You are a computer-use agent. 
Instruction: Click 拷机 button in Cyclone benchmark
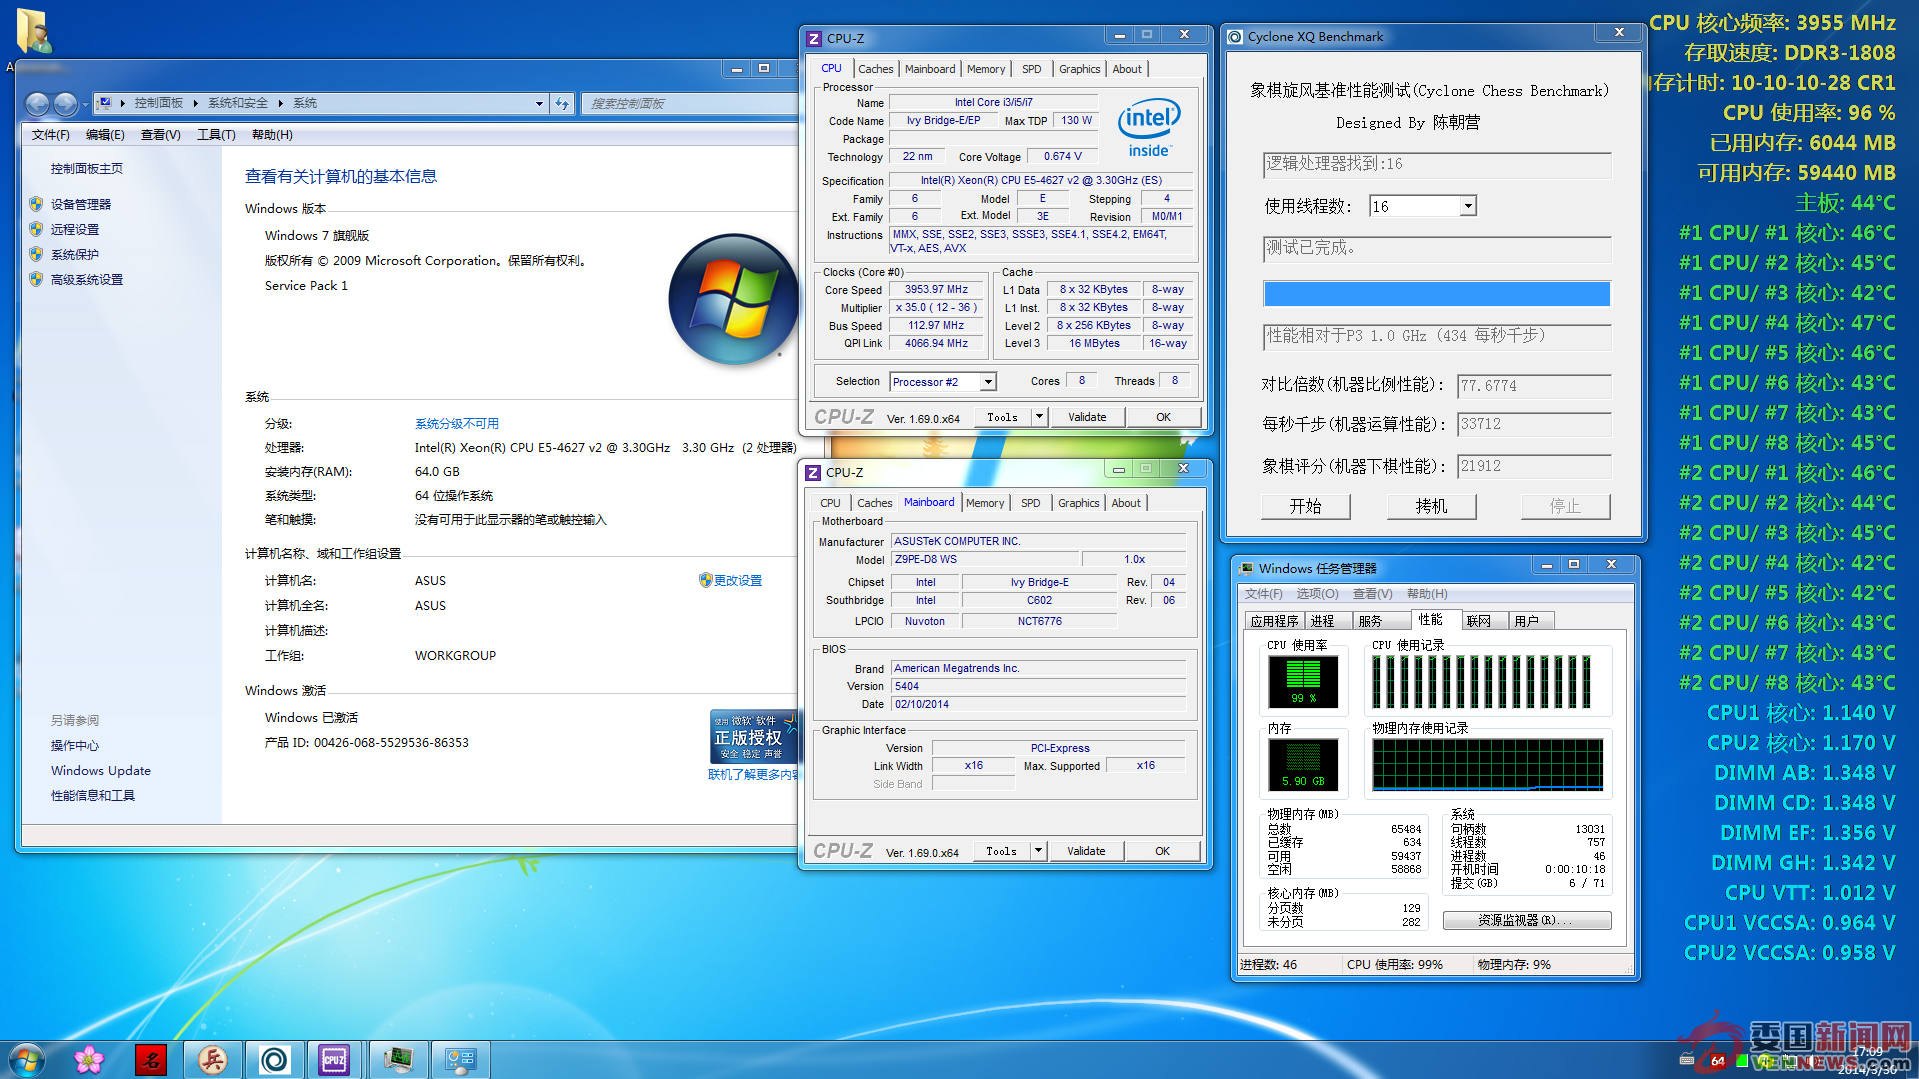tap(1431, 506)
